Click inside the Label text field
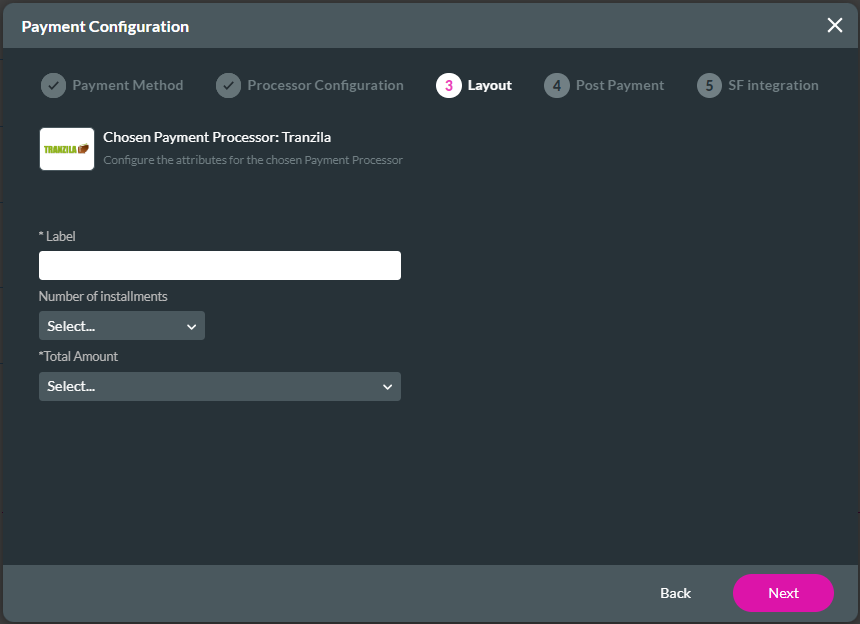860x624 pixels. pyautogui.click(x=219, y=265)
